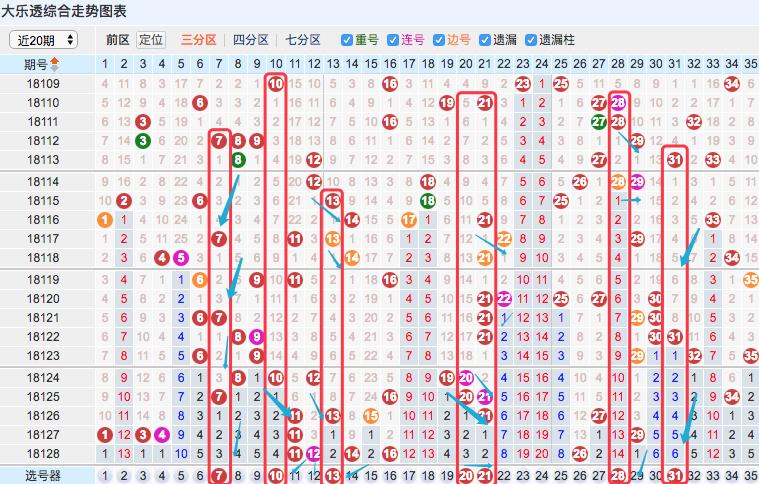
Task: Uncheck the 重号 checkbox
Action: (347, 40)
